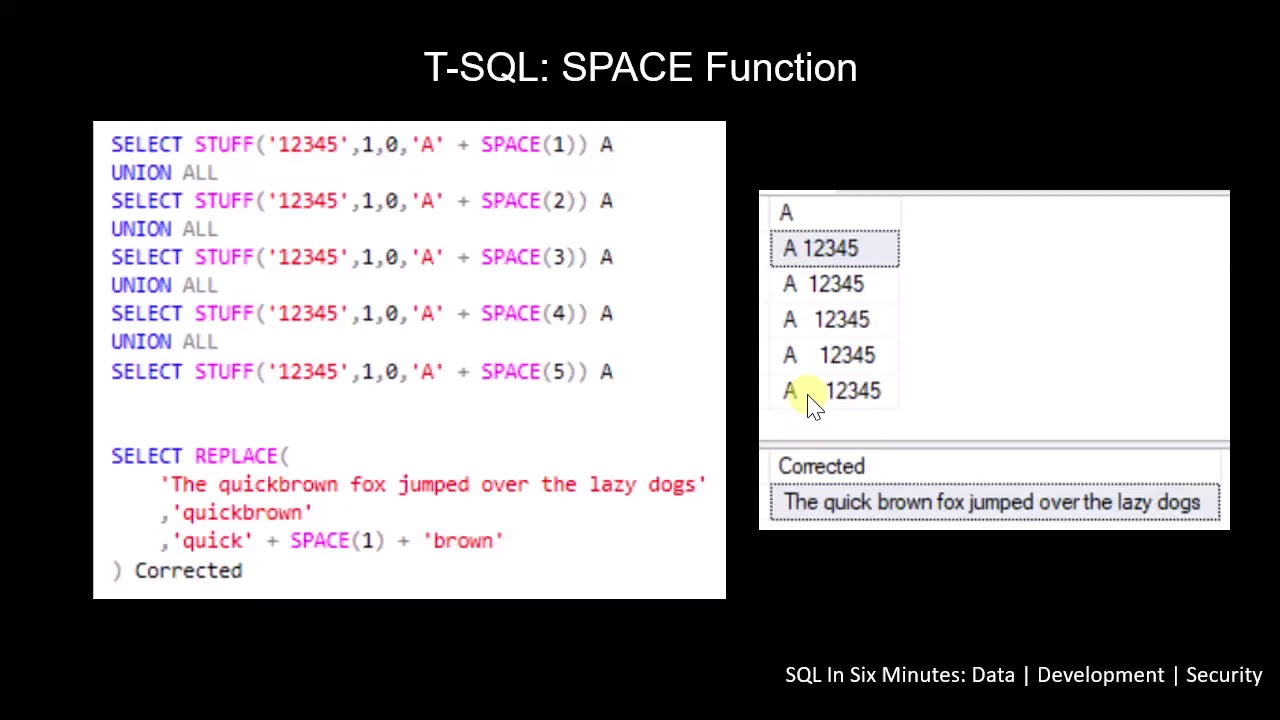Click the SPACE(4) STUFF query line
1280x720 pixels.
pos(362,314)
